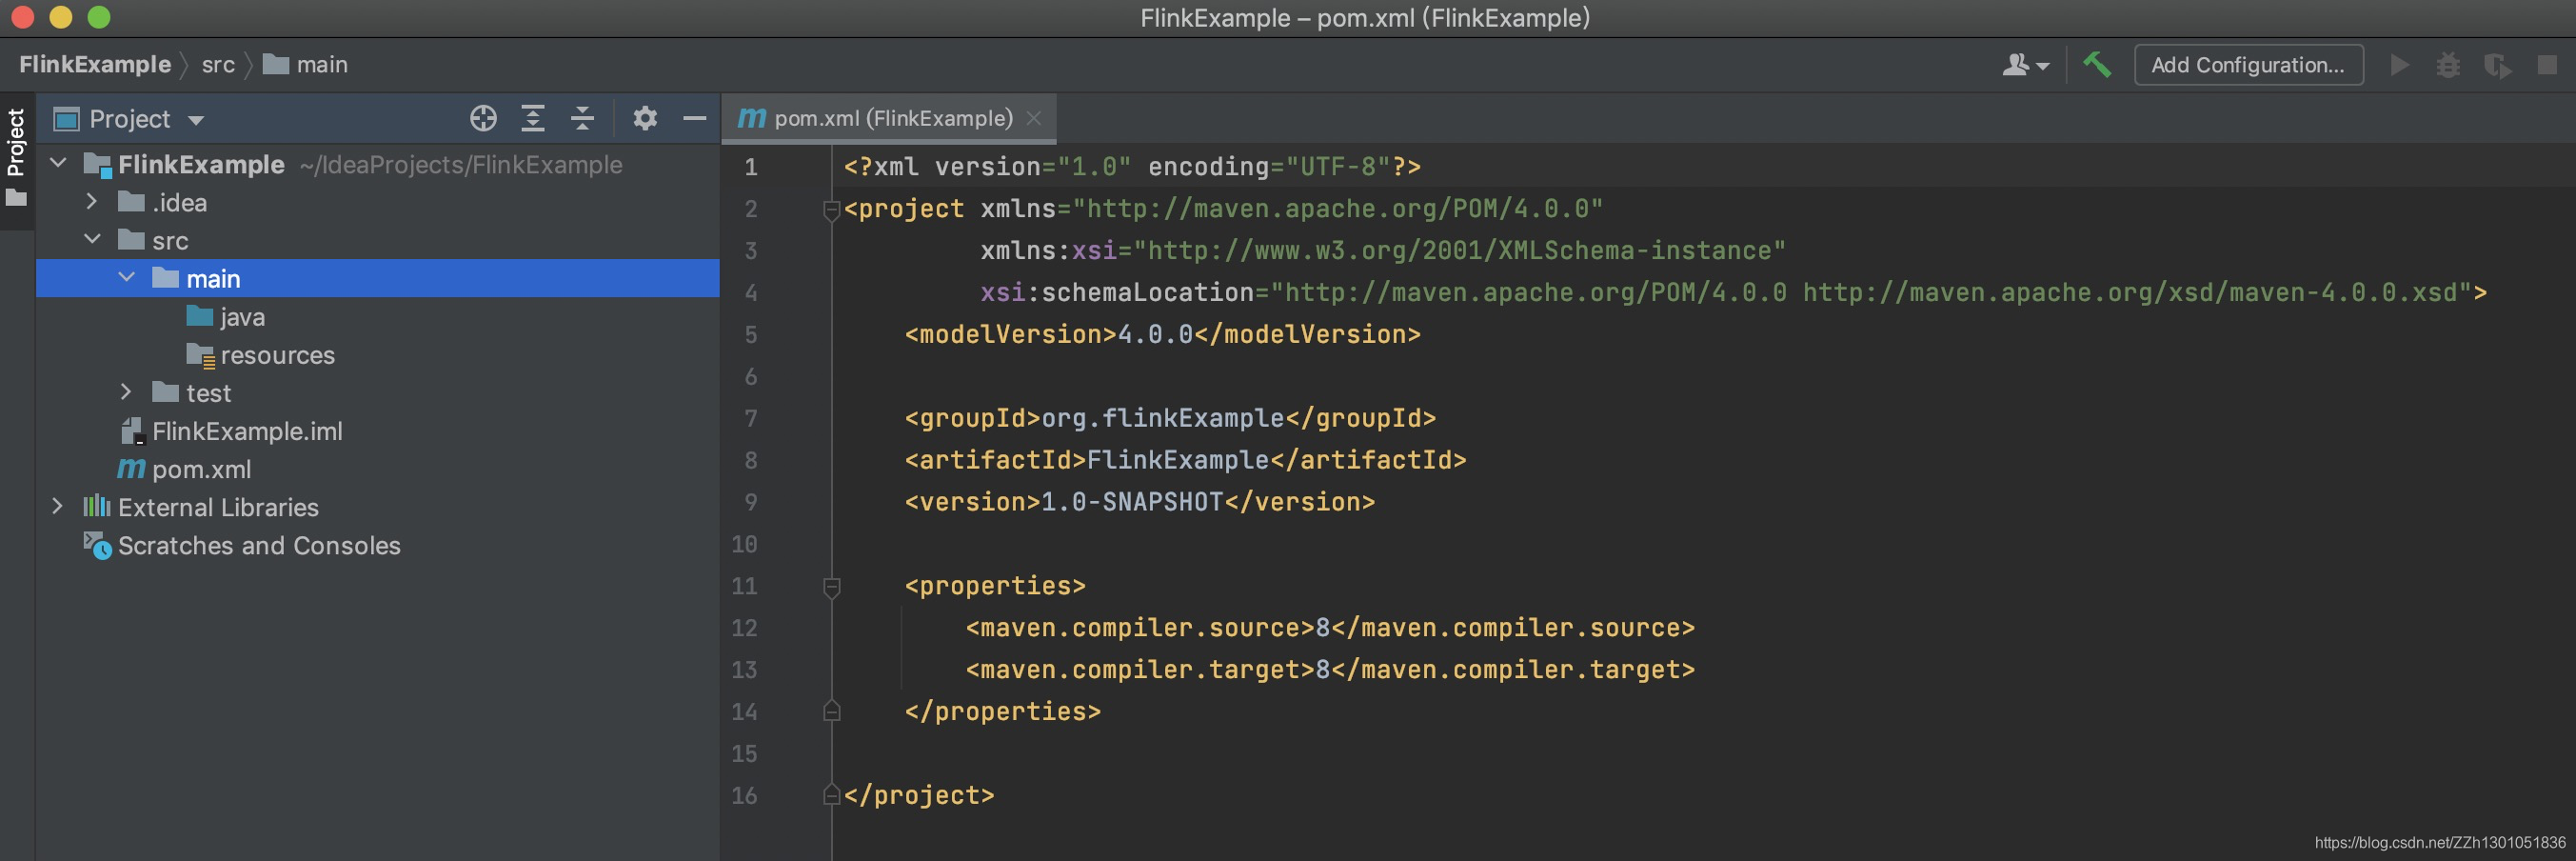The image size is (2576, 861).
Task: Click the fold marker beside the closing properties tag
Action: tap(831, 711)
